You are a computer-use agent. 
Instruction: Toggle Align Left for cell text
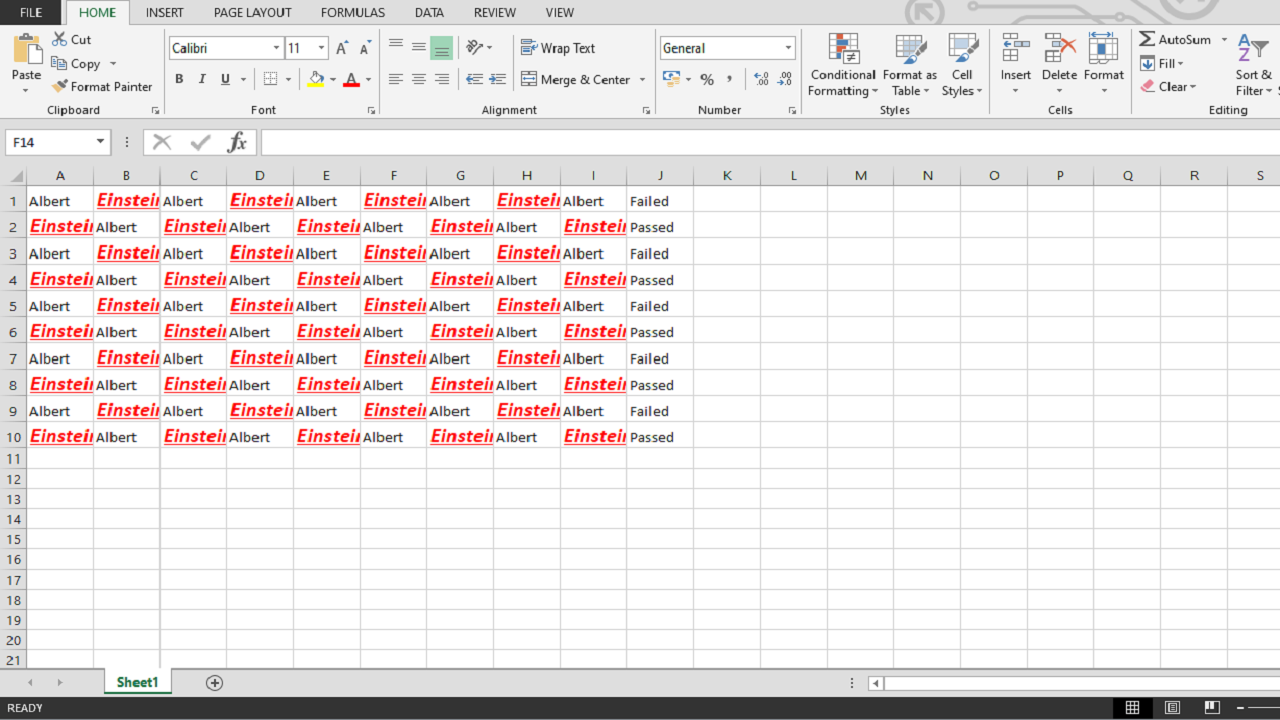[x=396, y=79]
